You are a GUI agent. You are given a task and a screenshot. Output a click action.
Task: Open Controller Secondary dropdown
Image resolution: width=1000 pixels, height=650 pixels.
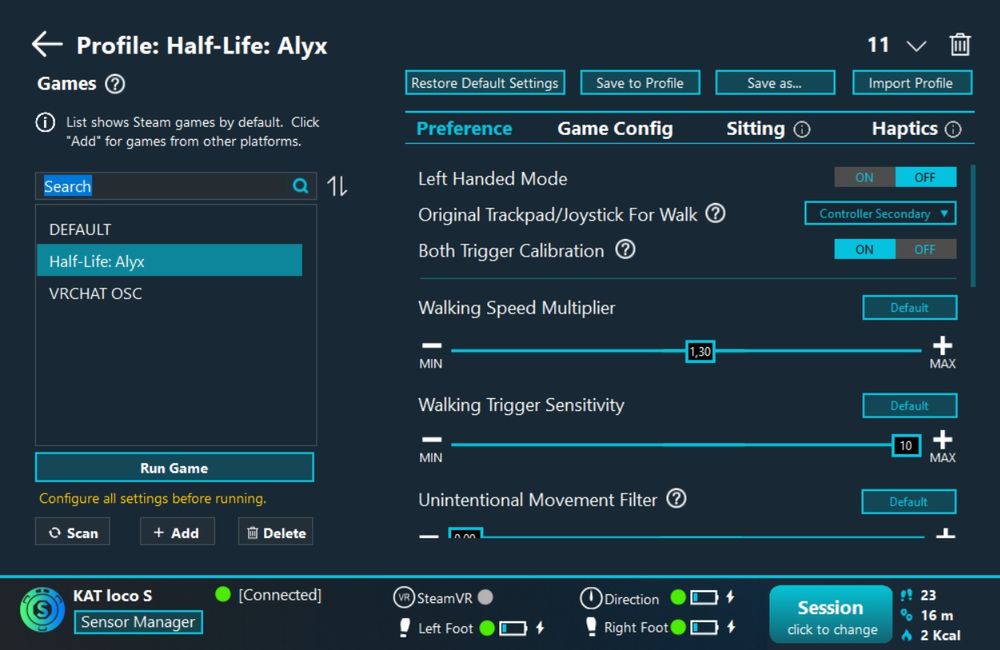point(880,214)
